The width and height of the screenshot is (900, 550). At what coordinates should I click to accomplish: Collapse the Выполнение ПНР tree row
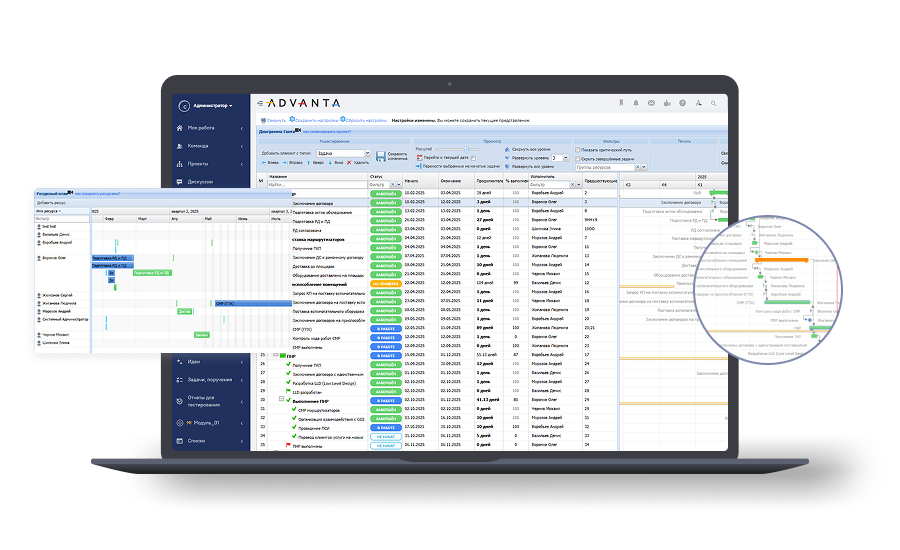(283, 400)
